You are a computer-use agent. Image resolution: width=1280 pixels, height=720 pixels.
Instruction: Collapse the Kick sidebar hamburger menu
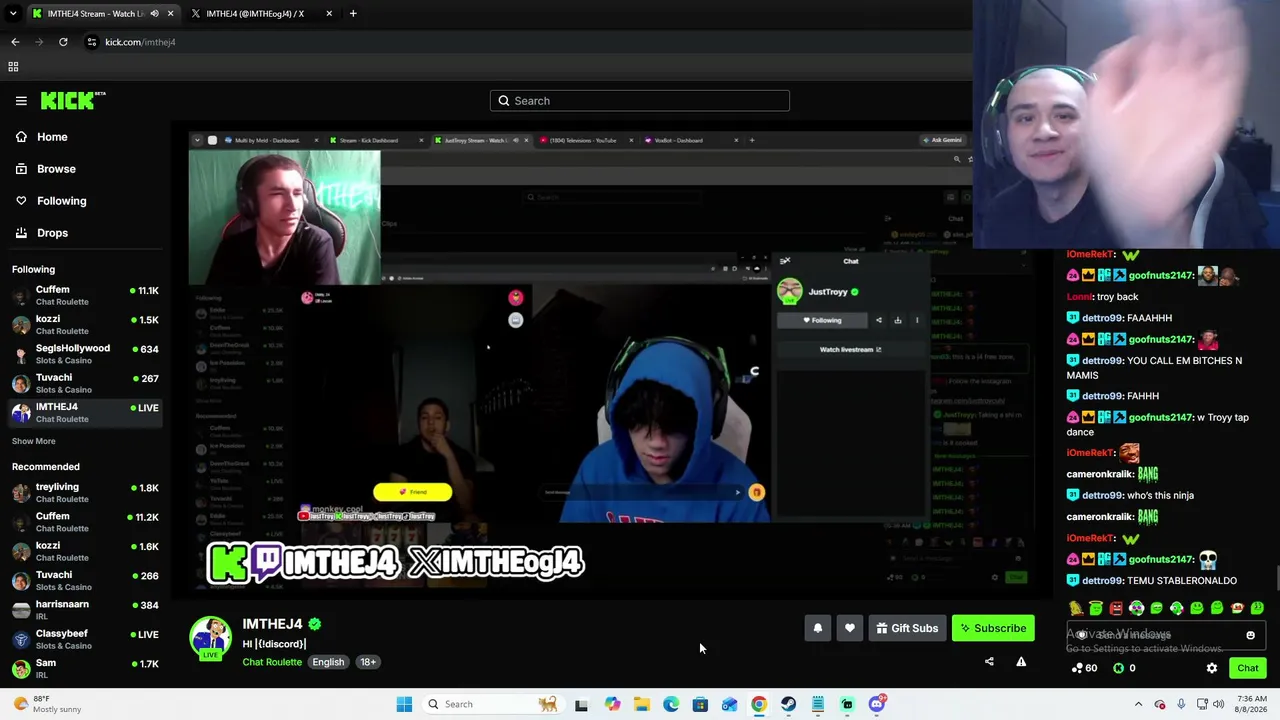pos(21,101)
